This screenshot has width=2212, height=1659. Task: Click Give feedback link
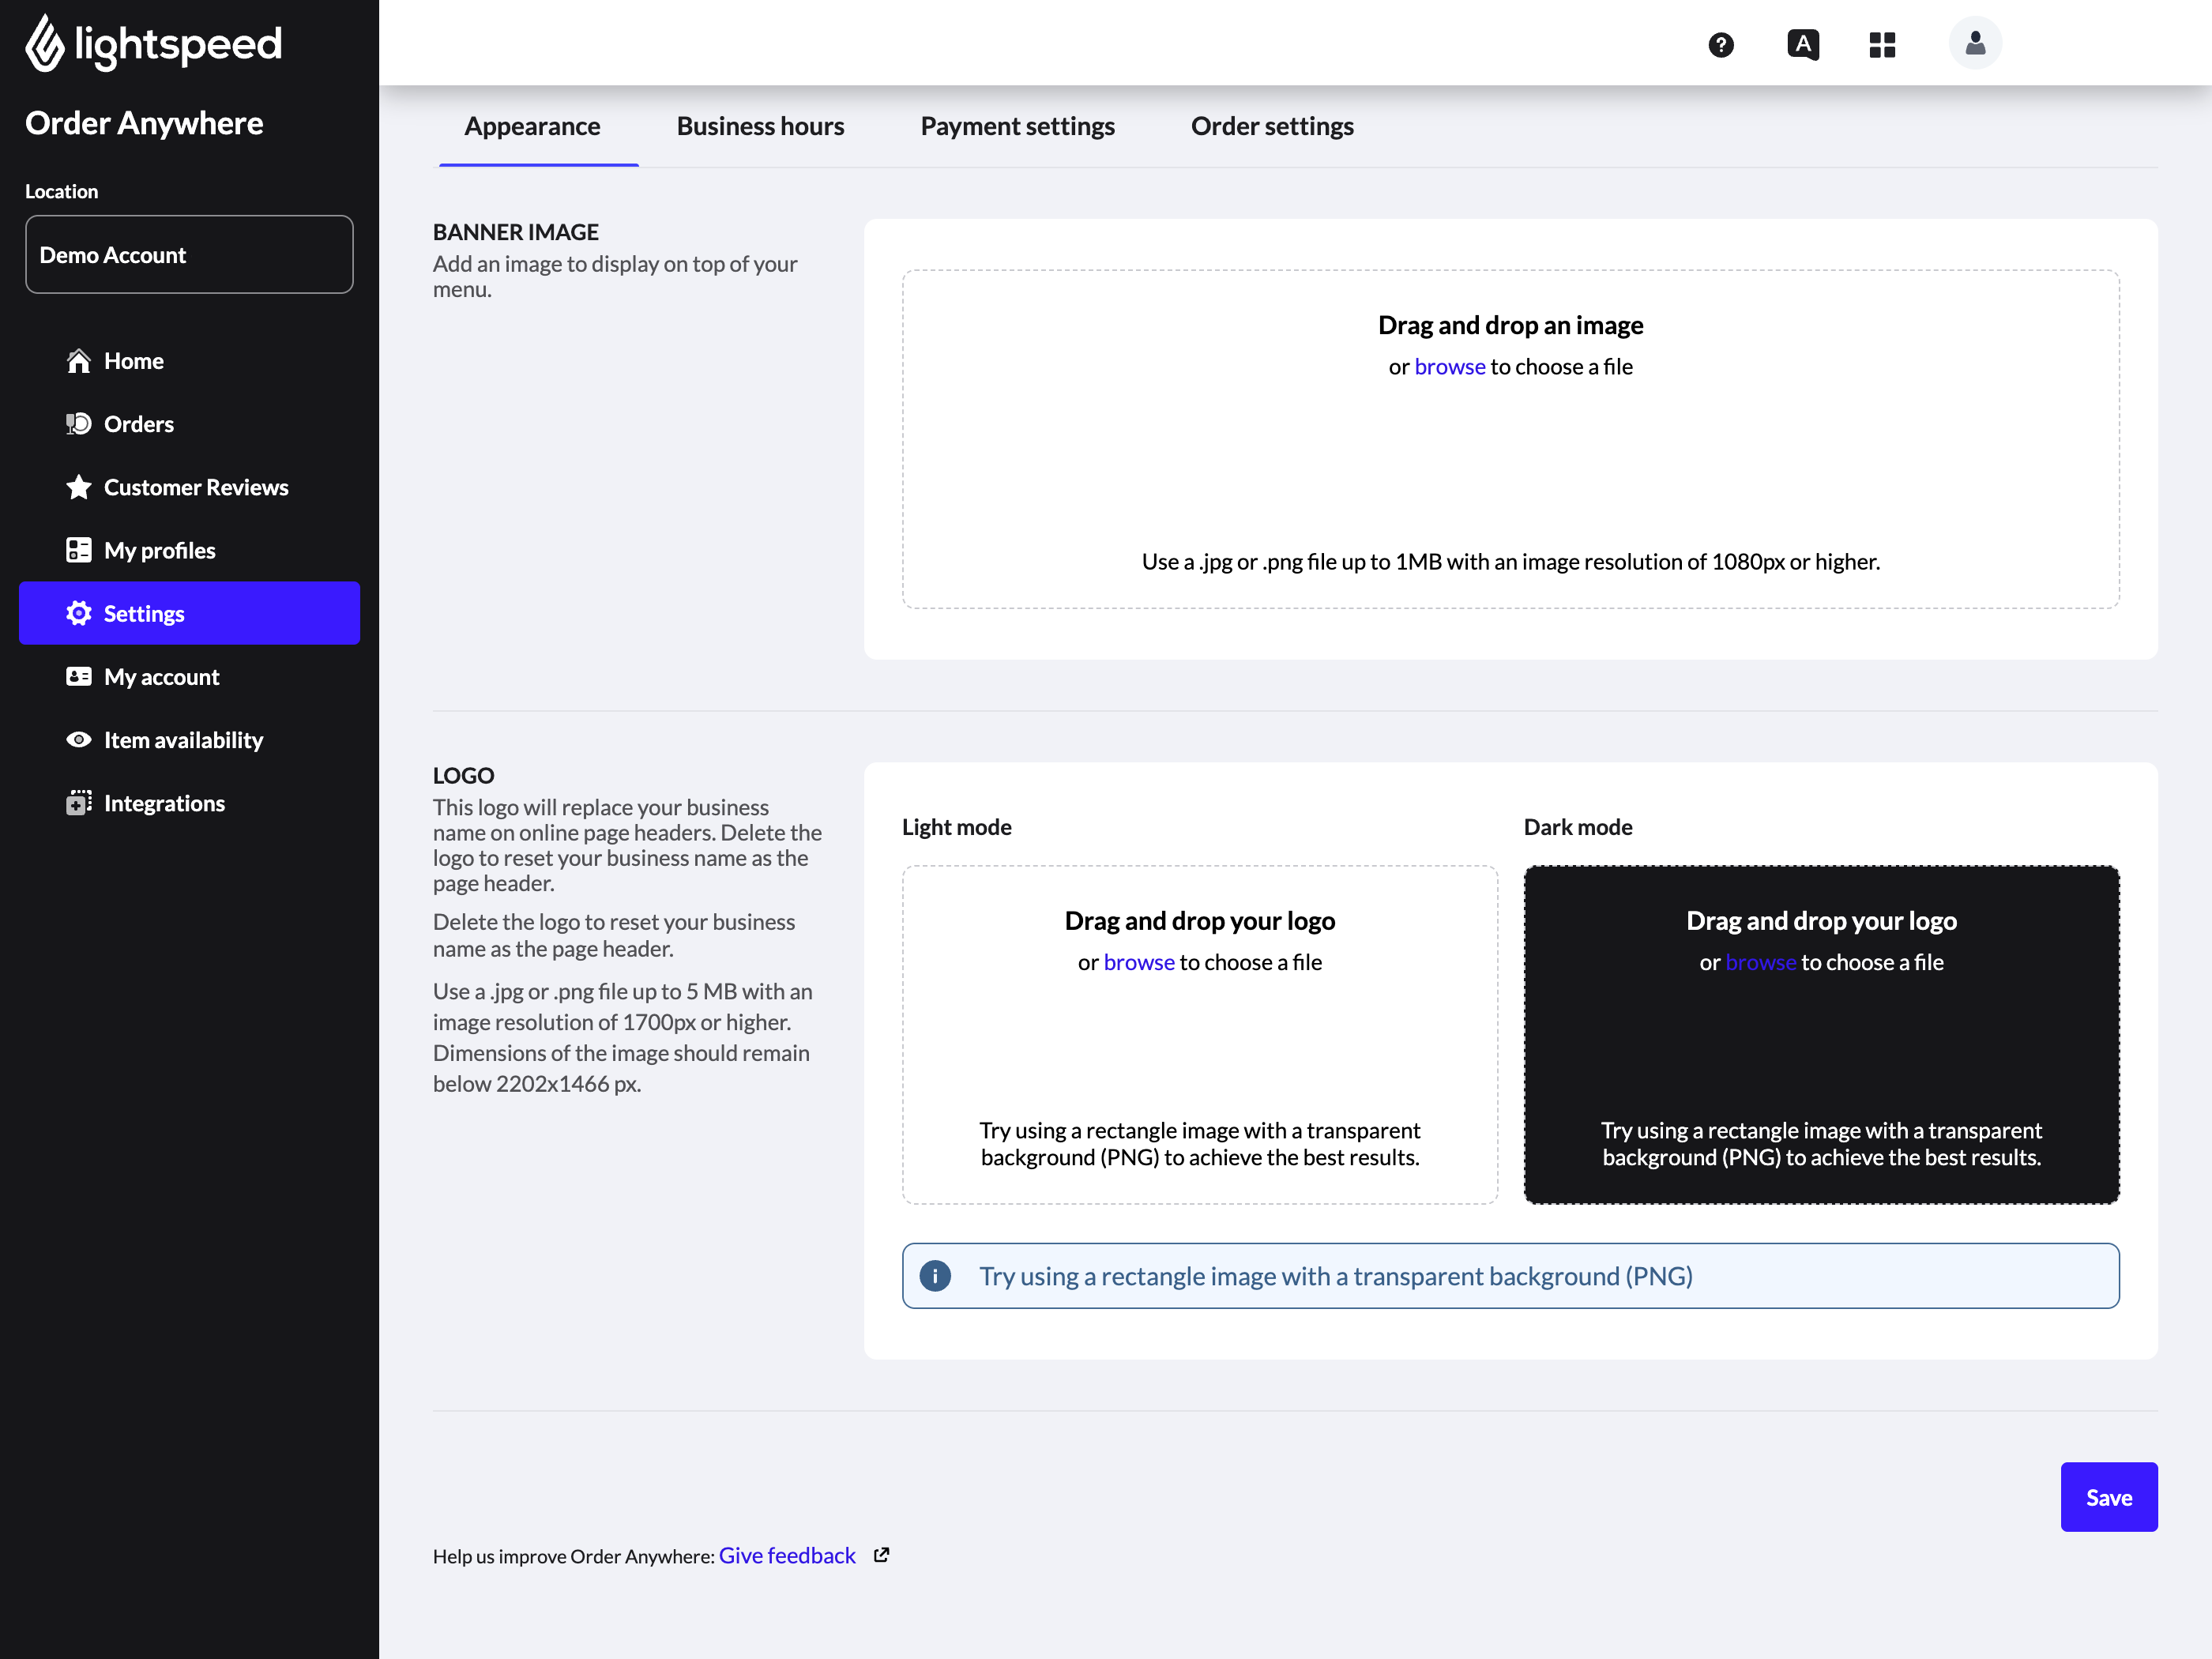(787, 1555)
